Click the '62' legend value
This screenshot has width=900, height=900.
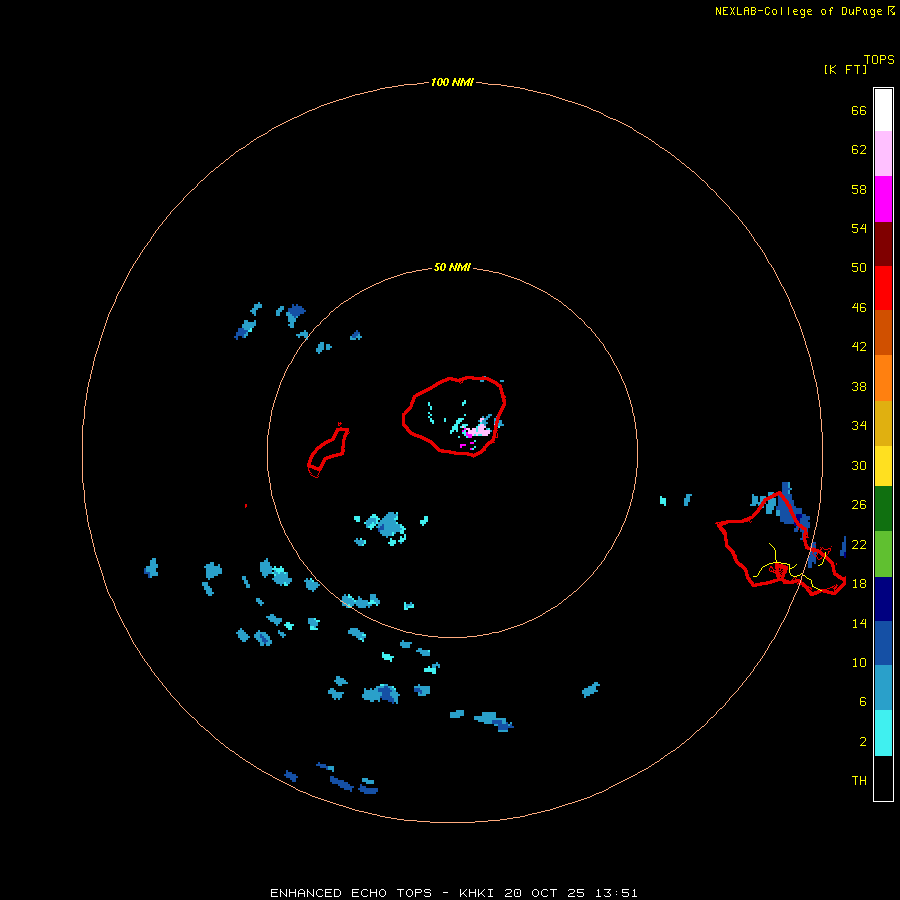click(859, 150)
